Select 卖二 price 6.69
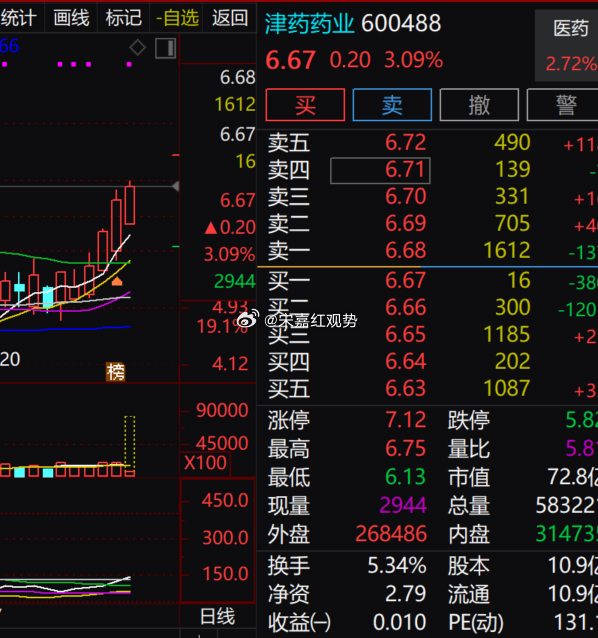 click(406, 223)
